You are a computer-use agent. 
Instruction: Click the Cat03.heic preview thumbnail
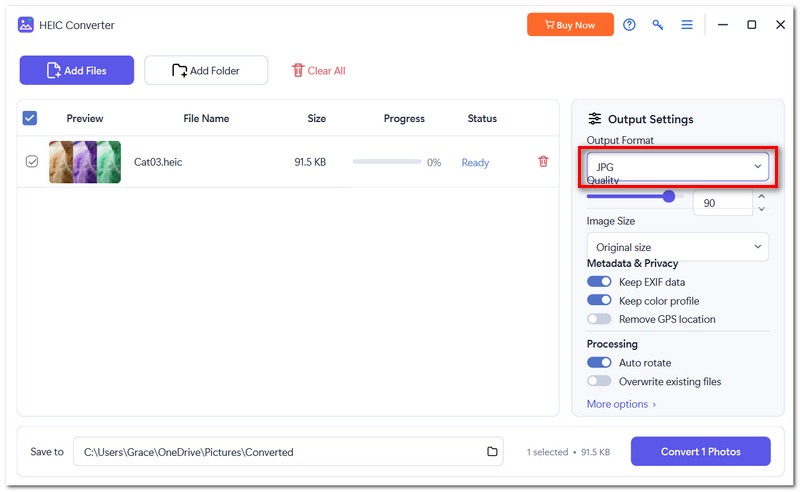click(x=85, y=162)
